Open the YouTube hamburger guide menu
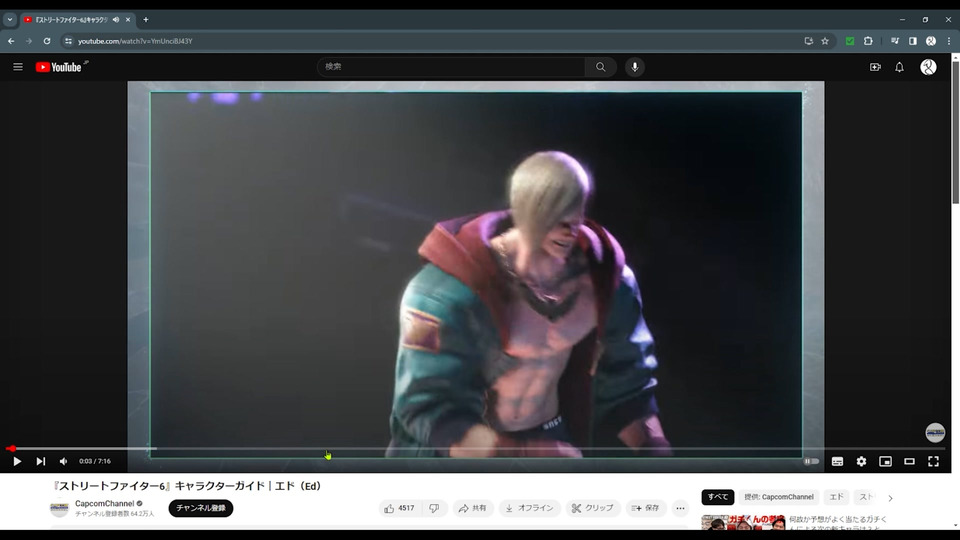 18,67
